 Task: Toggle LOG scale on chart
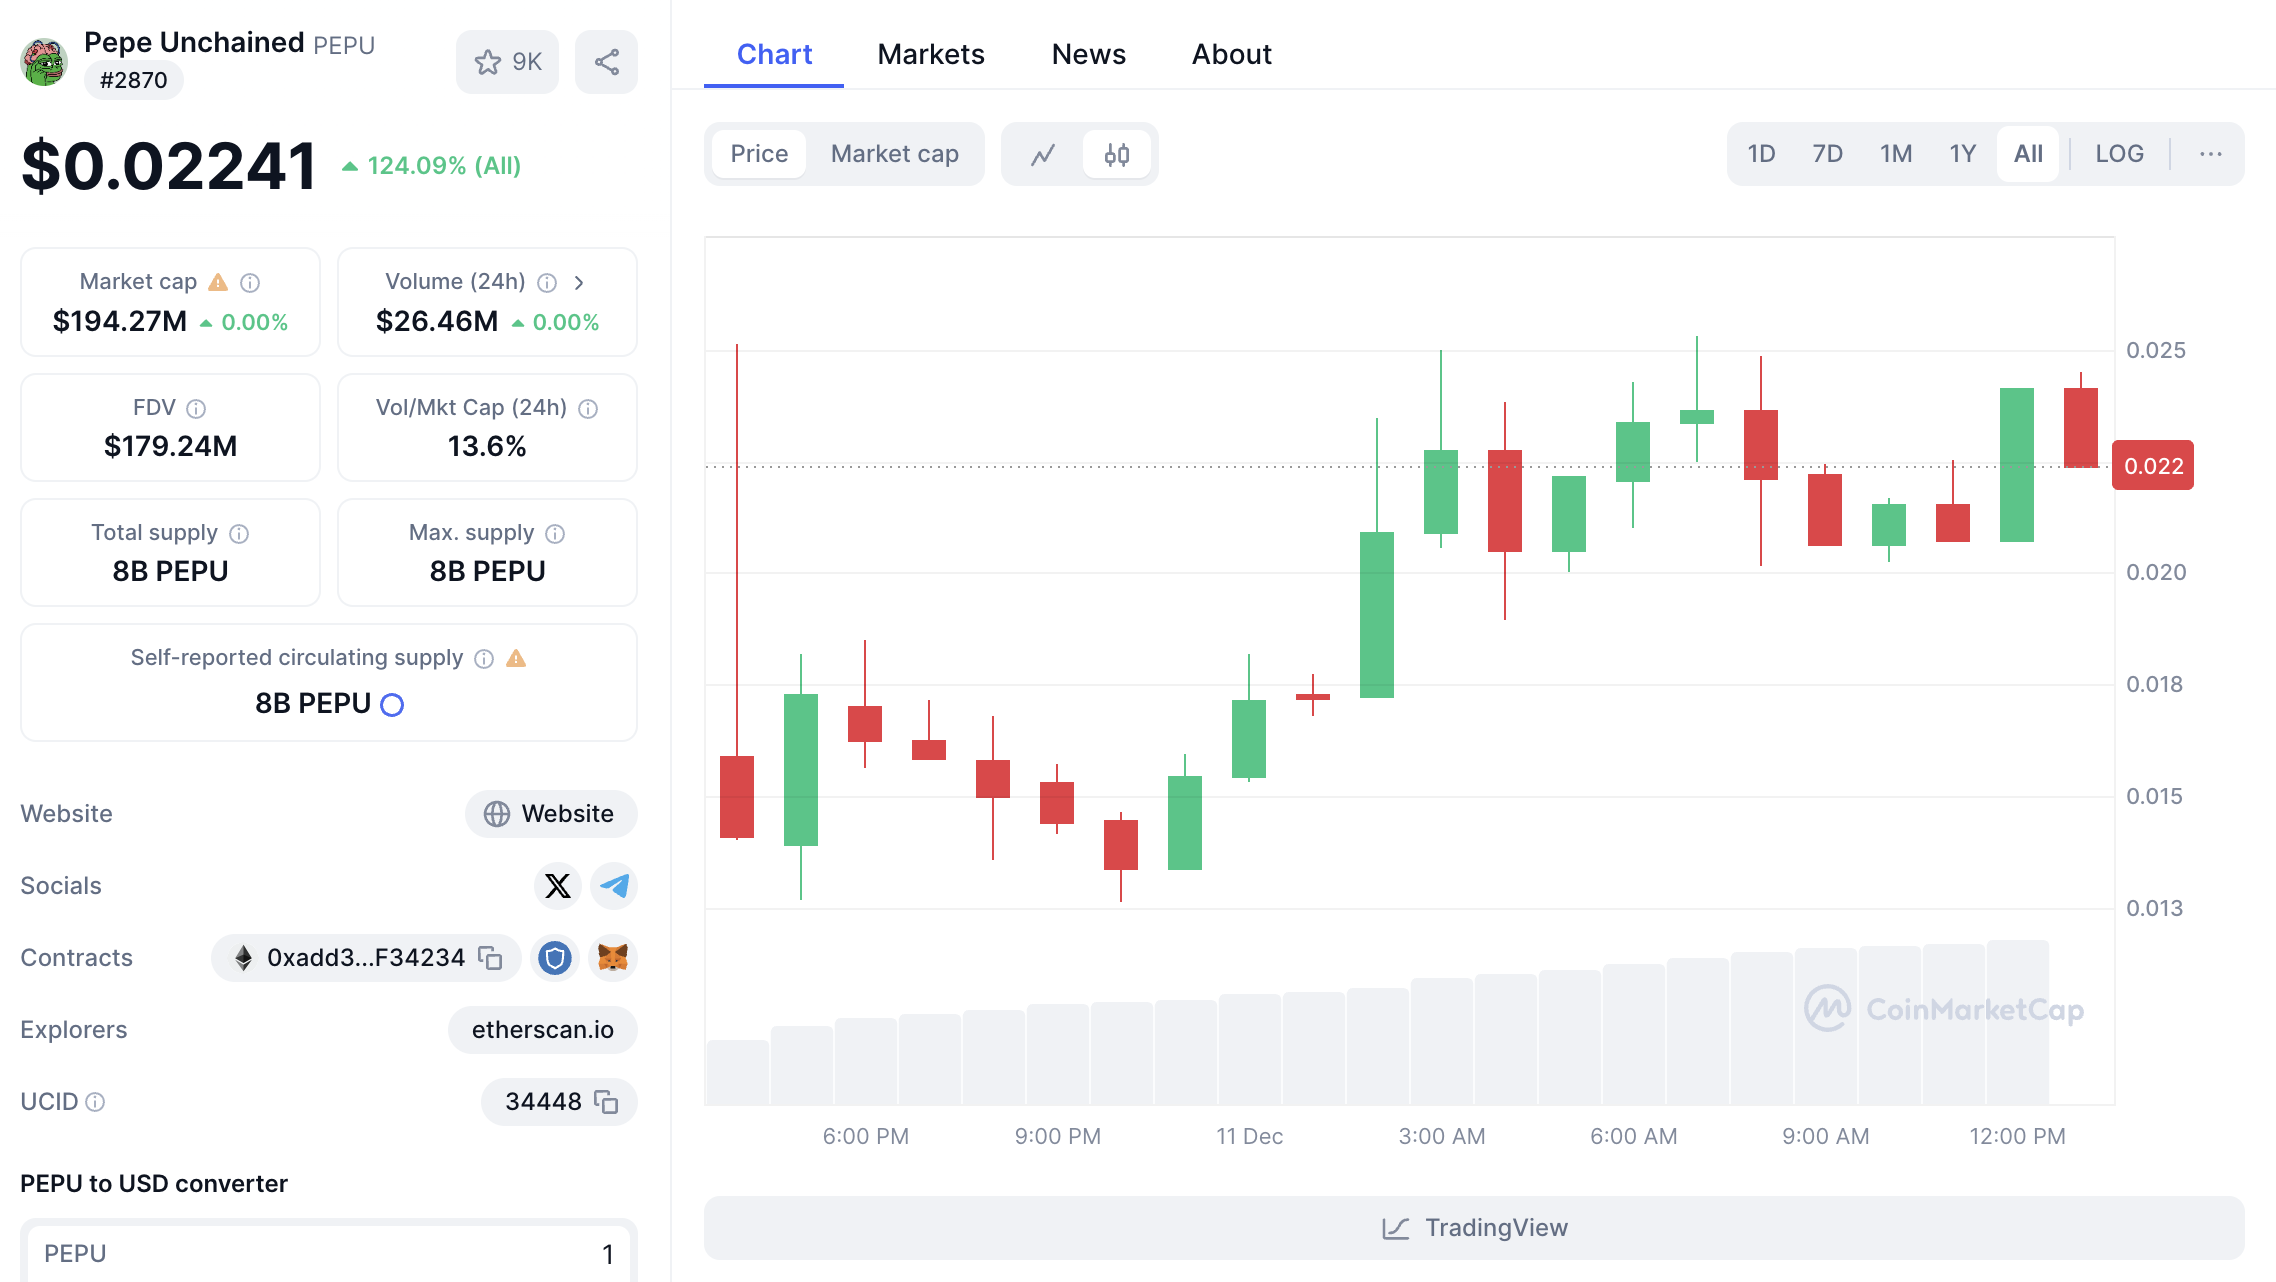(x=2119, y=154)
